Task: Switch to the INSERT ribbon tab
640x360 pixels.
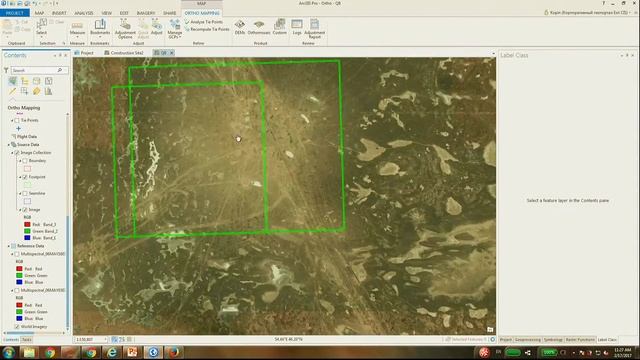Action: (x=59, y=13)
